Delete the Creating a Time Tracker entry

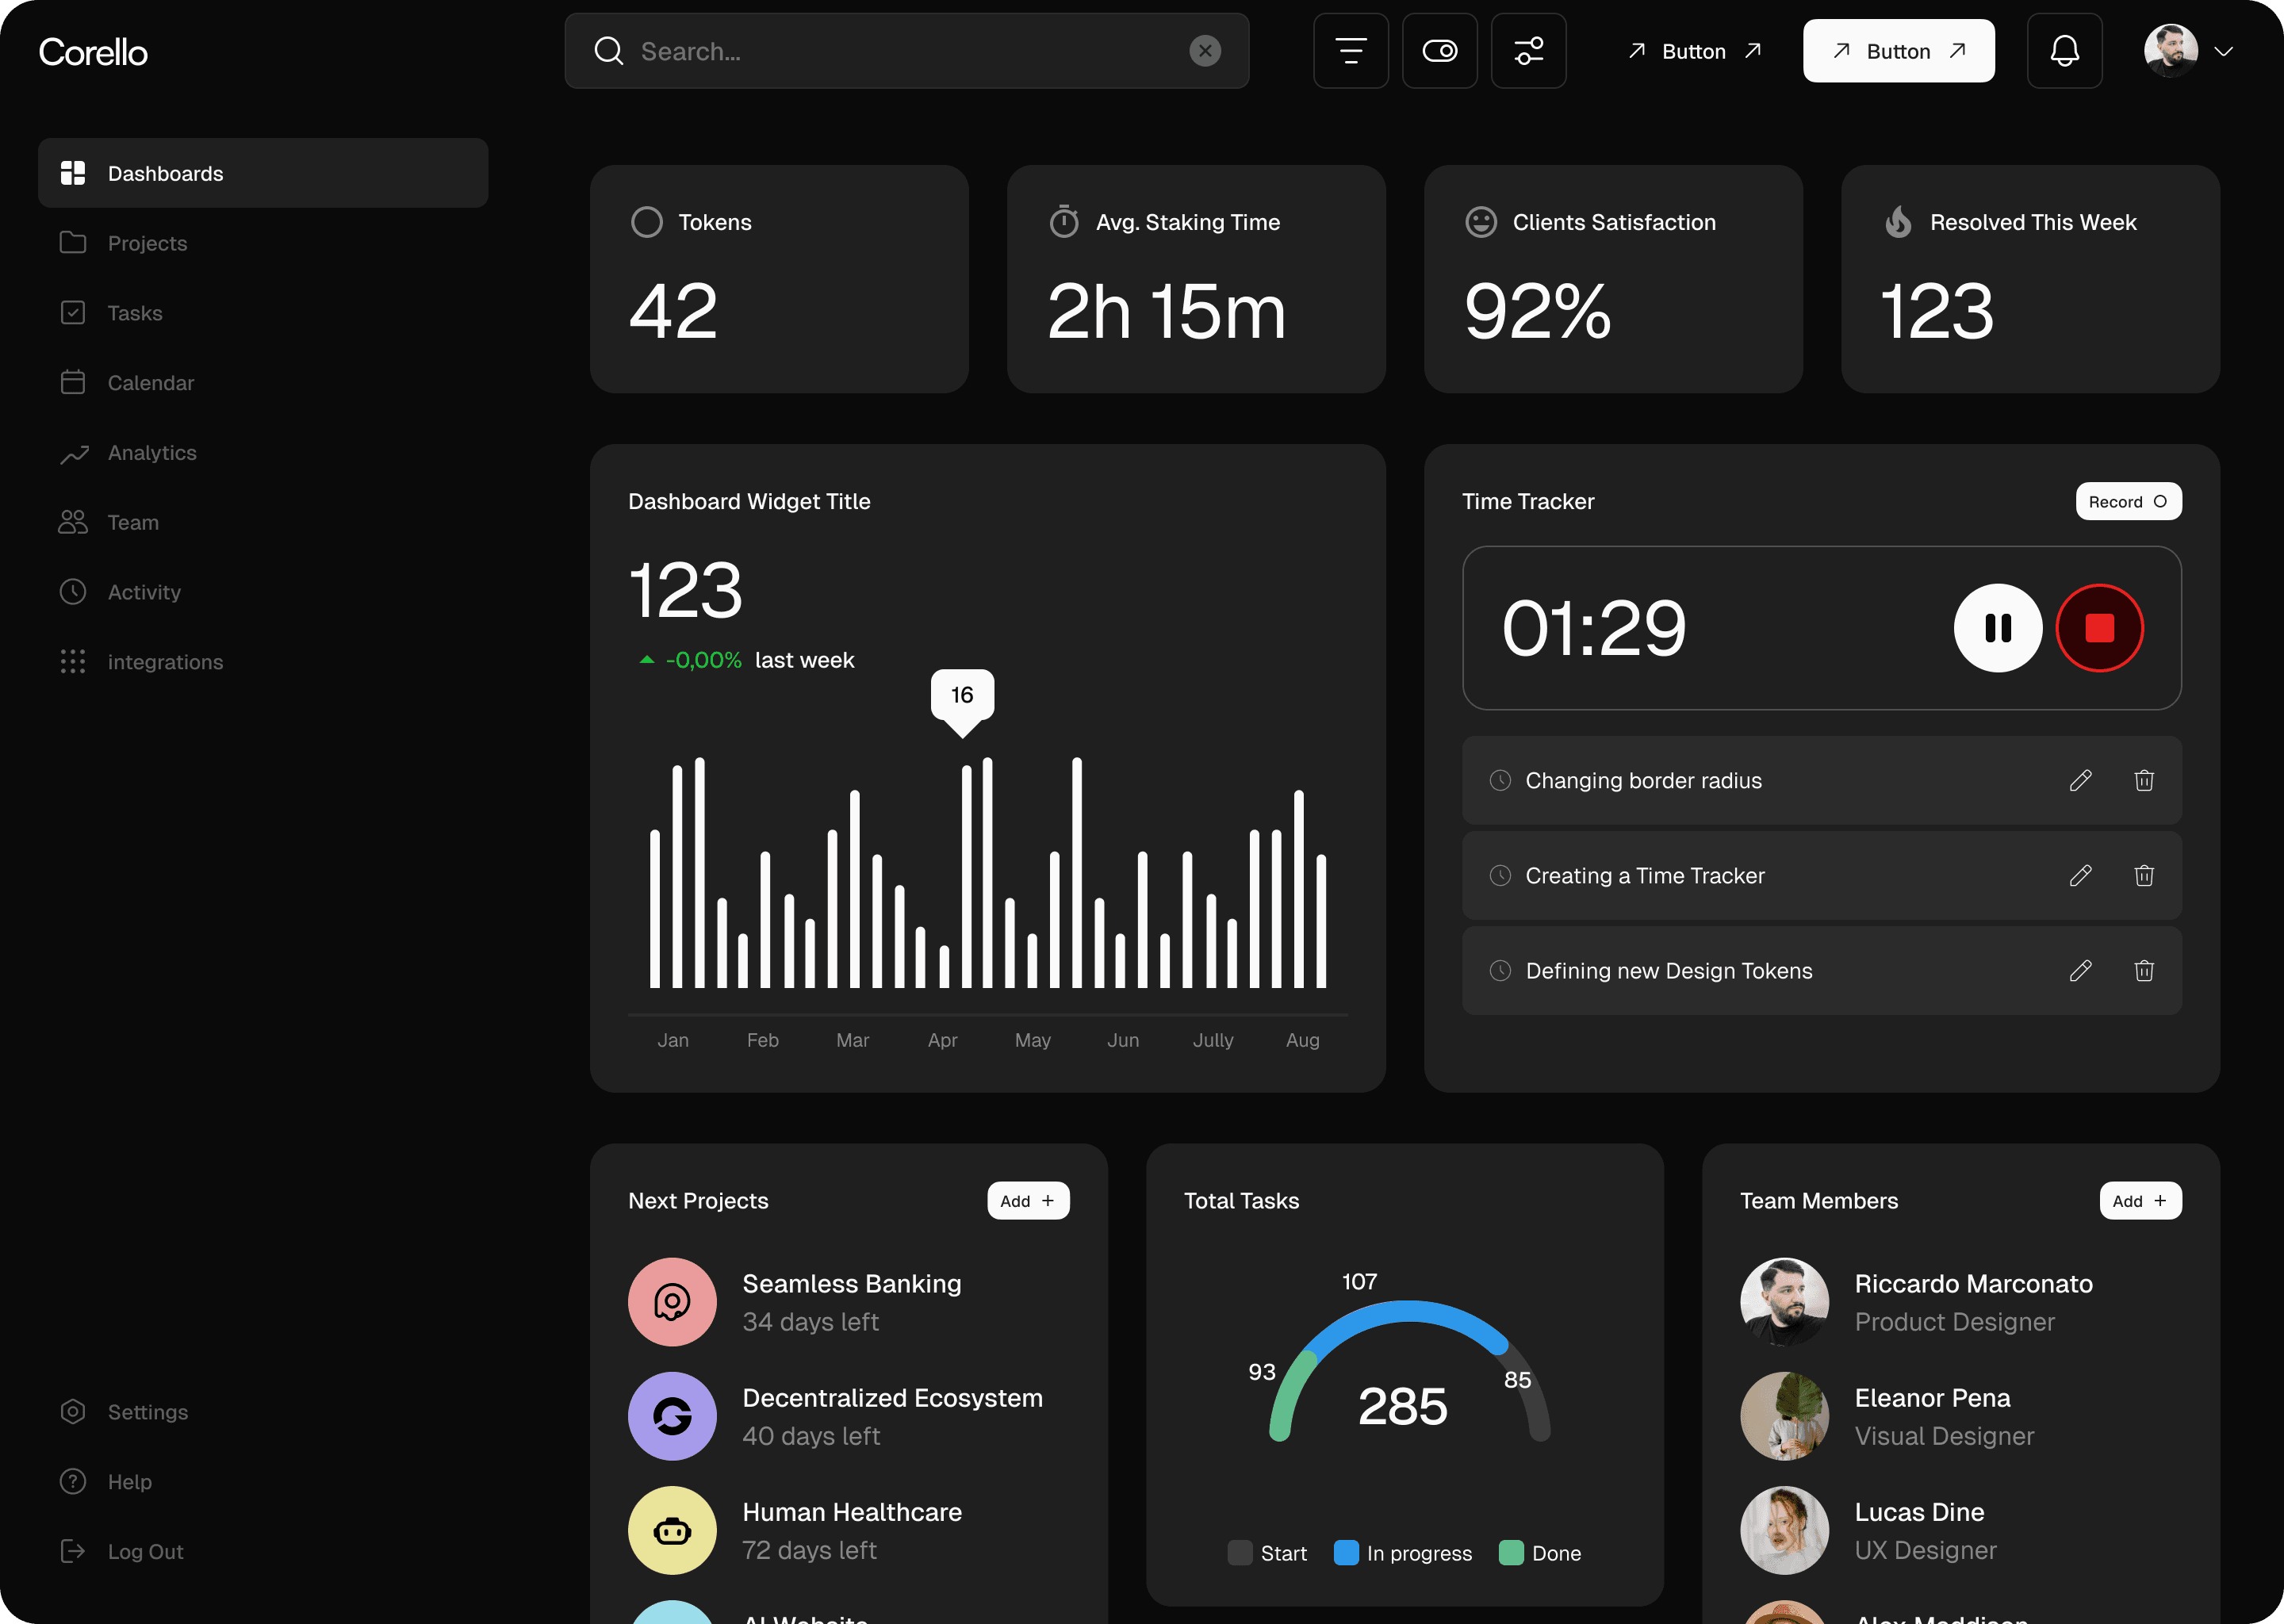(x=2144, y=876)
